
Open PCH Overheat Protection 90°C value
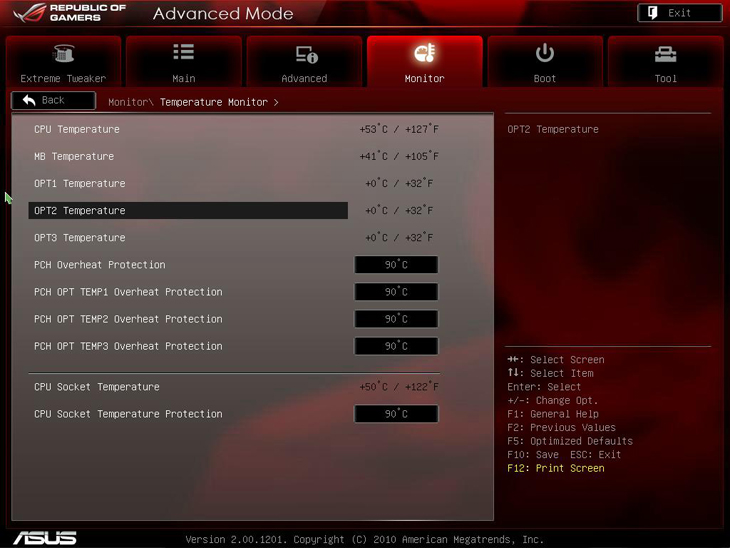[x=396, y=265]
